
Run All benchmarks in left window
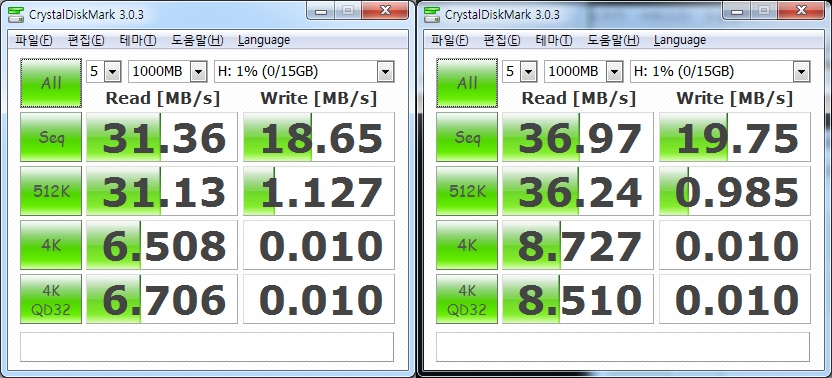tap(51, 83)
